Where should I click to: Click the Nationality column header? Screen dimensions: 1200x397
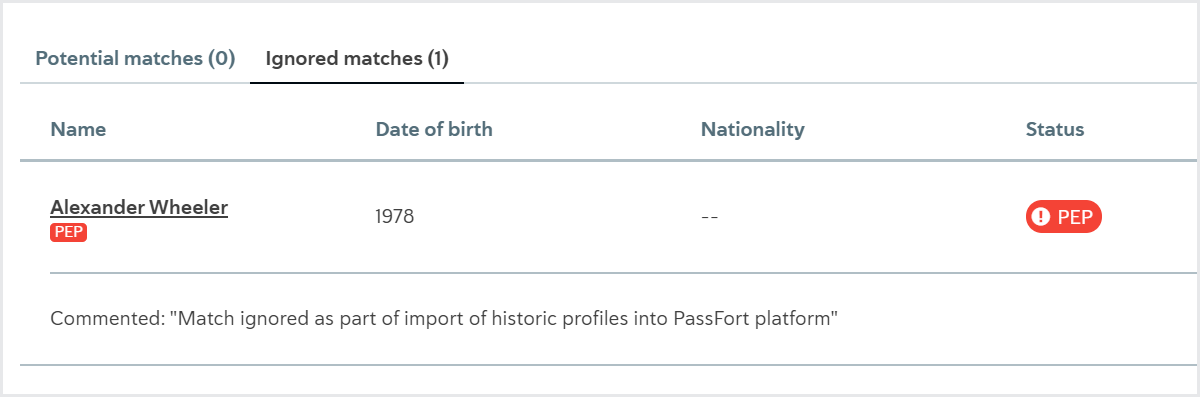753,129
